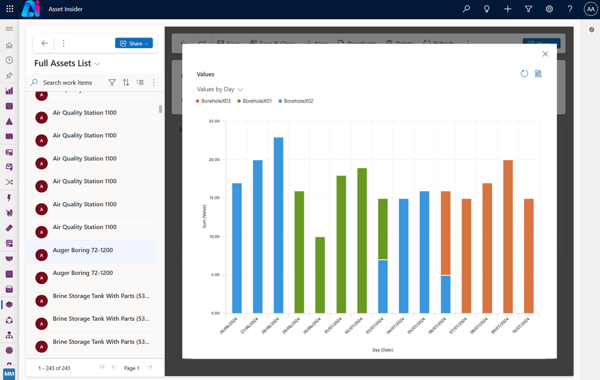Screen dimensions: 600x380
Task: Open the MM area switcher at sidebar bottom
Action: 9,374
